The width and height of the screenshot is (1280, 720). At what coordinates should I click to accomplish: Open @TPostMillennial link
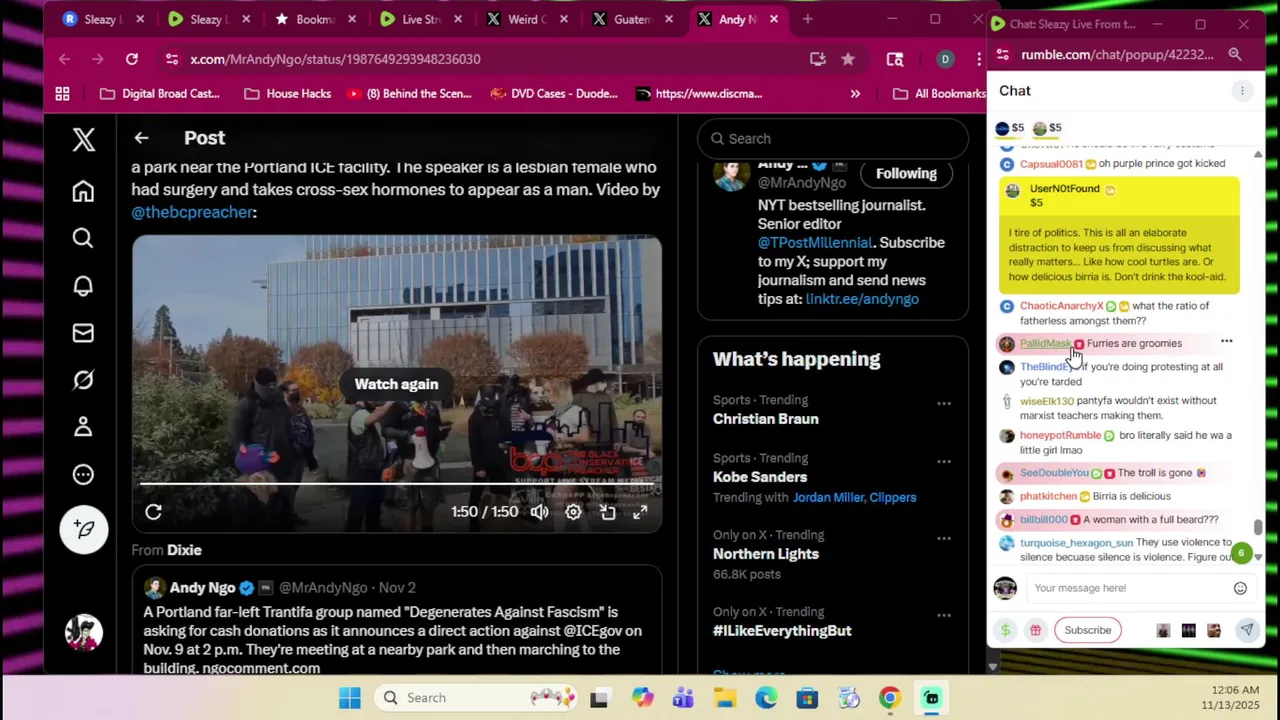click(x=814, y=242)
